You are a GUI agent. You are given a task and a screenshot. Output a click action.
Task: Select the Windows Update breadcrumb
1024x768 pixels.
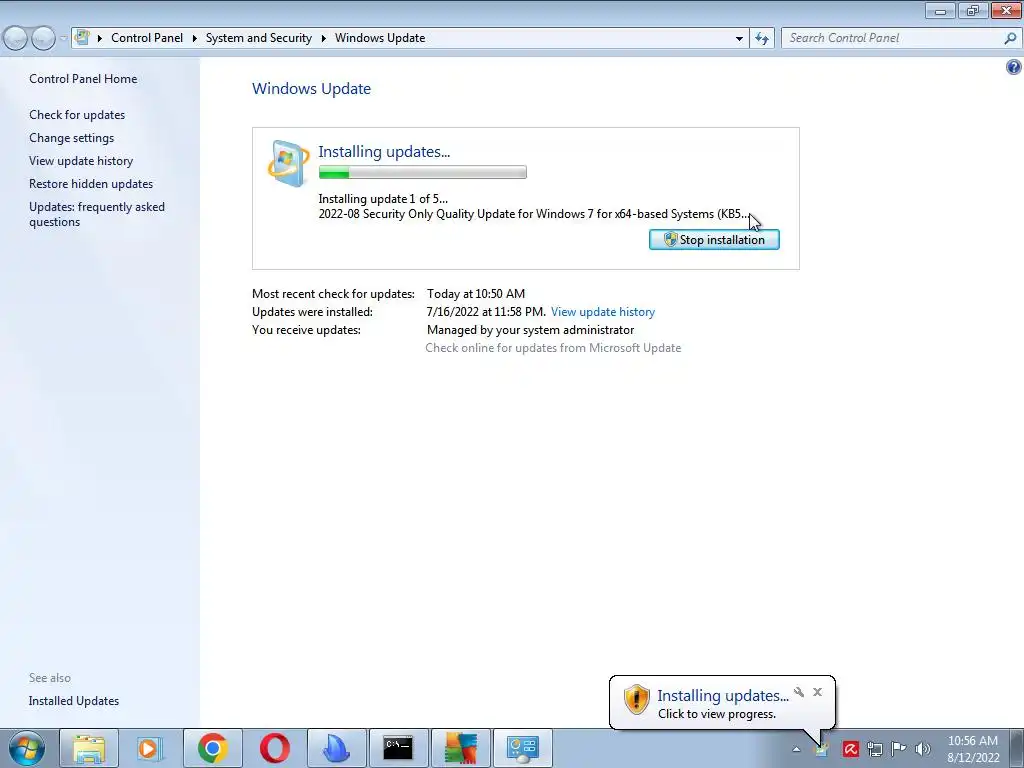[380, 38]
